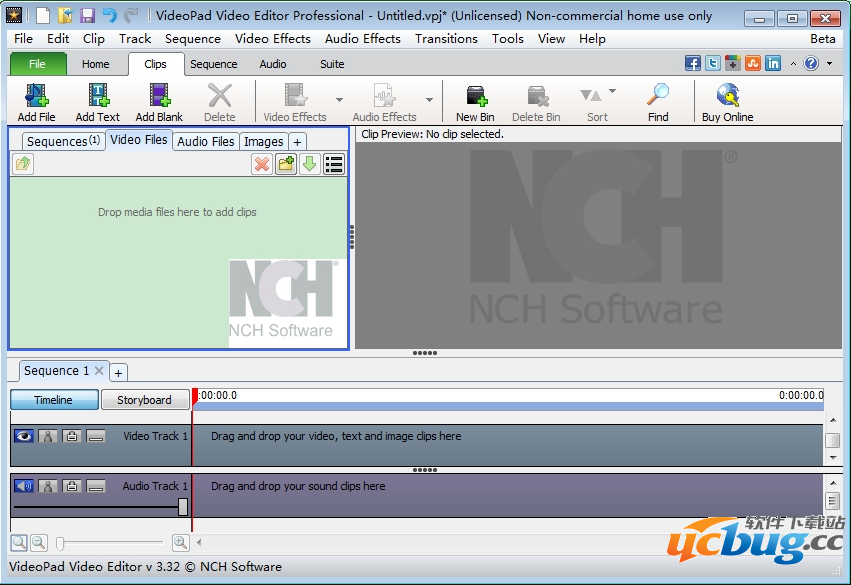This screenshot has width=851, height=585.
Task: Click the red delete clip icon above the bin
Action: pyautogui.click(x=261, y=164)
